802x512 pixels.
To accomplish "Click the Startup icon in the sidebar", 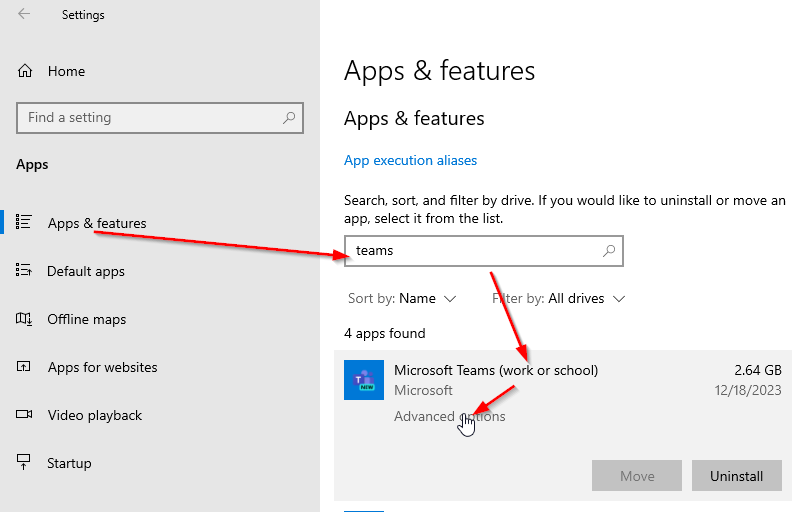I will point(24,462).
